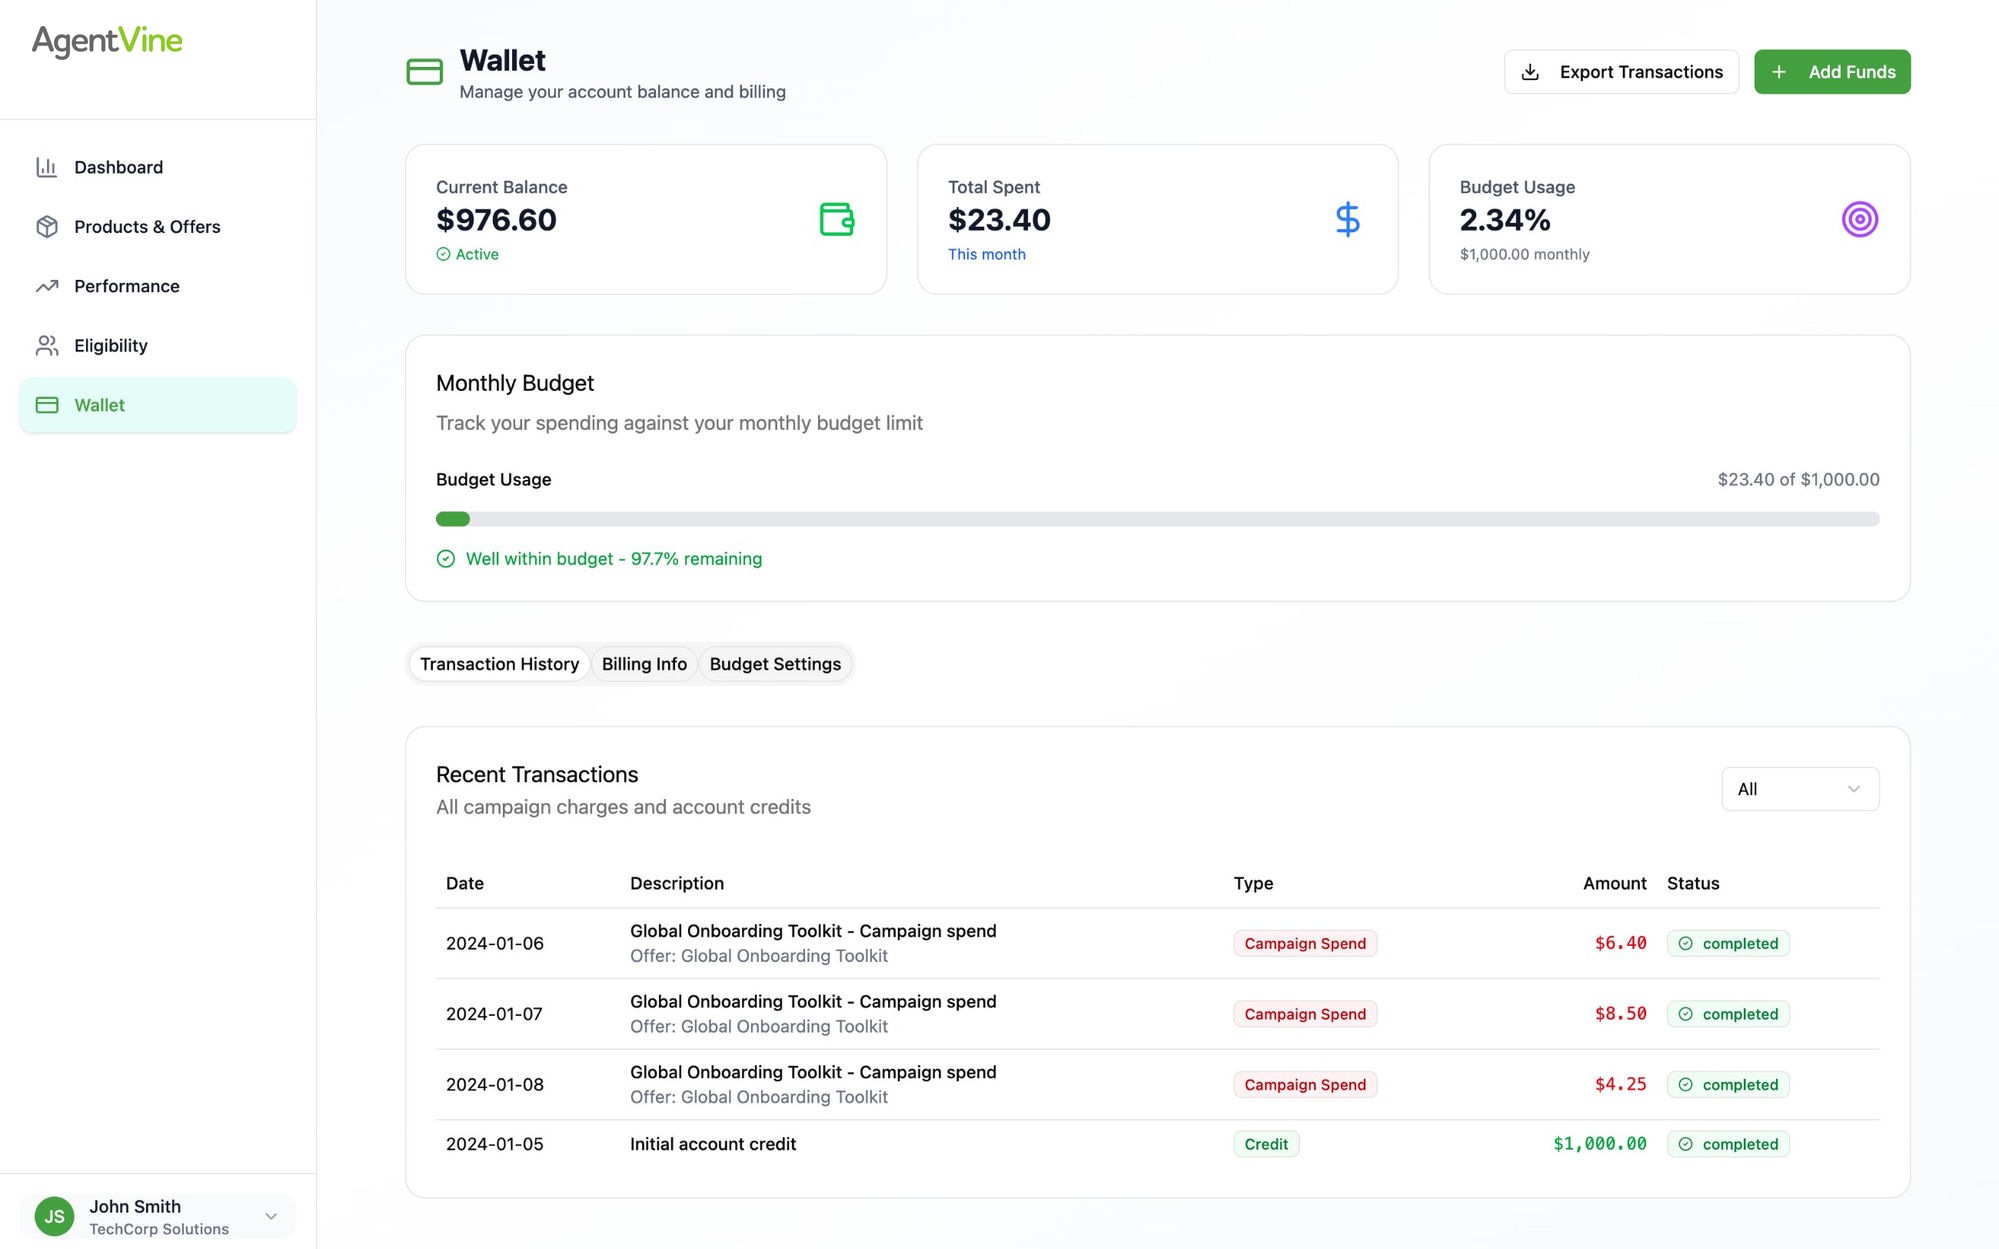Click the Recent Transactions heading
The height and width of the screenshot is (1249, 1999).
[x=537, y=775]
